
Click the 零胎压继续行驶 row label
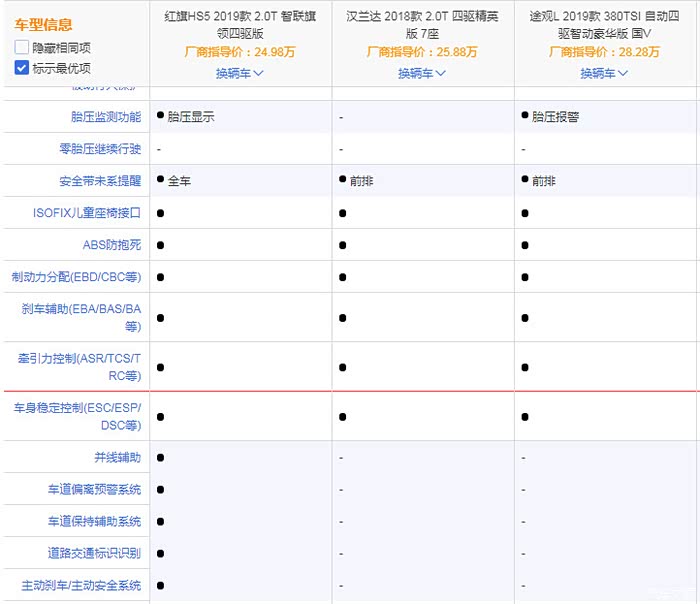[x=100, y=149]
